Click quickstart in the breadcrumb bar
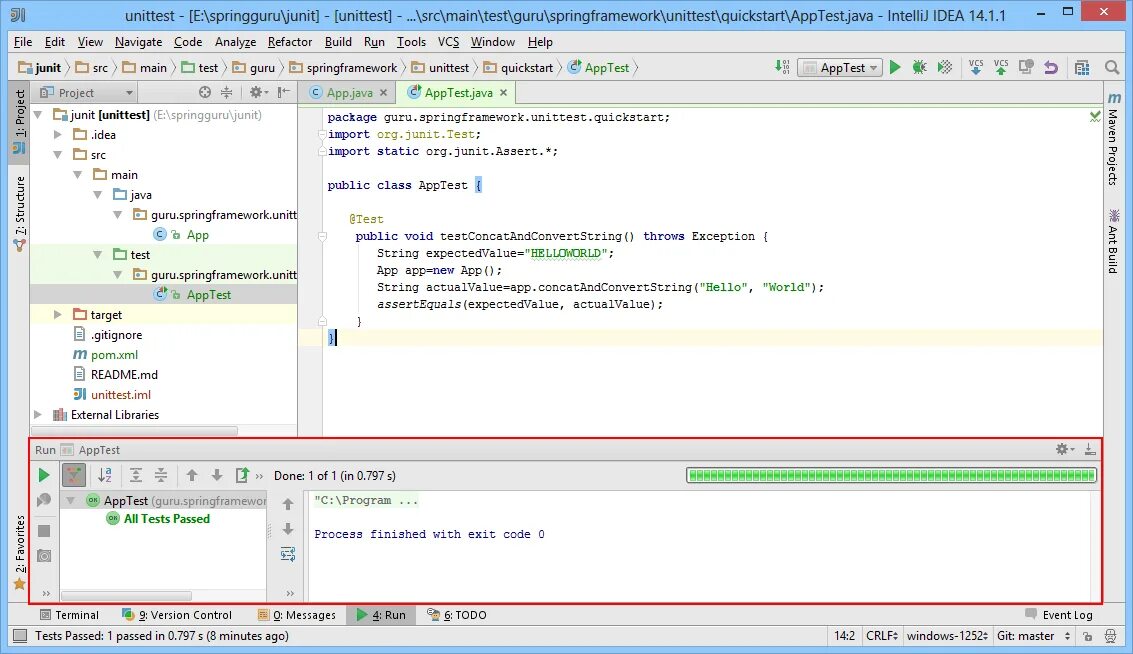The width and height of the screenshot is (1133, 654). 519,67
